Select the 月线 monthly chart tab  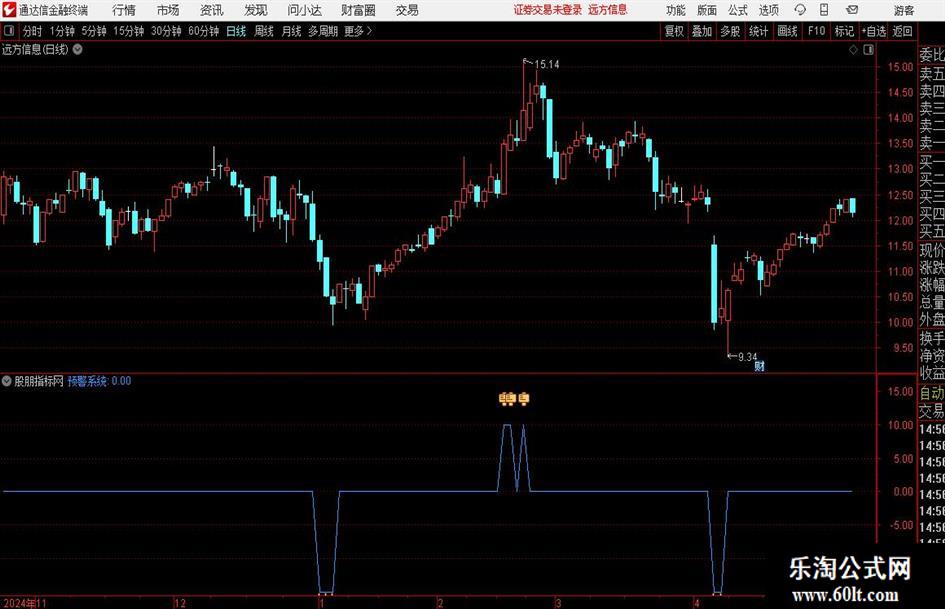[x=291, y=31]
